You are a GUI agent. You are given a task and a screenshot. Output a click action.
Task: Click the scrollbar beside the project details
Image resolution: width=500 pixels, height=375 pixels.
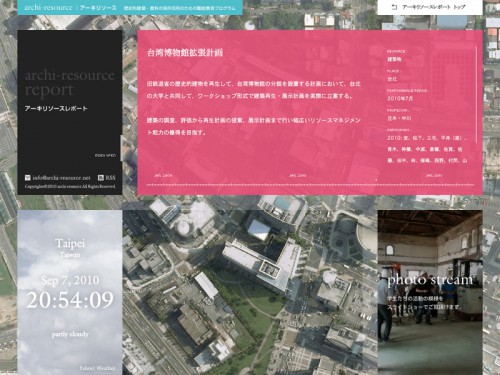[x=477, y=95]
